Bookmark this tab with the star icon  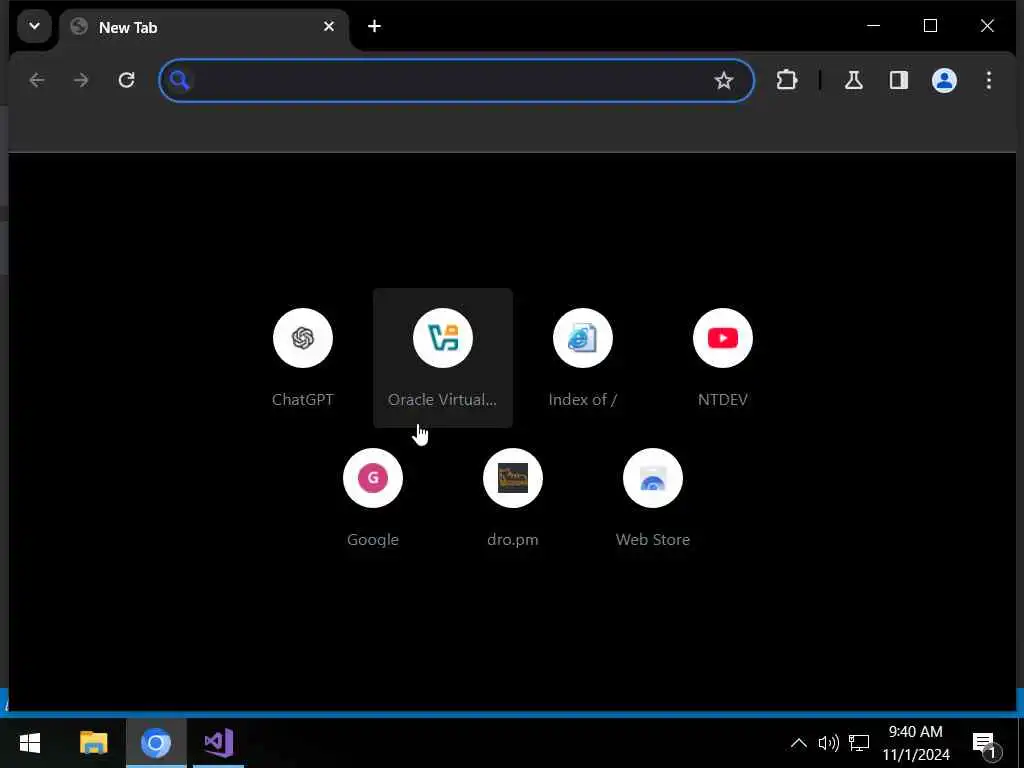pyautogui.click(x=724, y=80)
